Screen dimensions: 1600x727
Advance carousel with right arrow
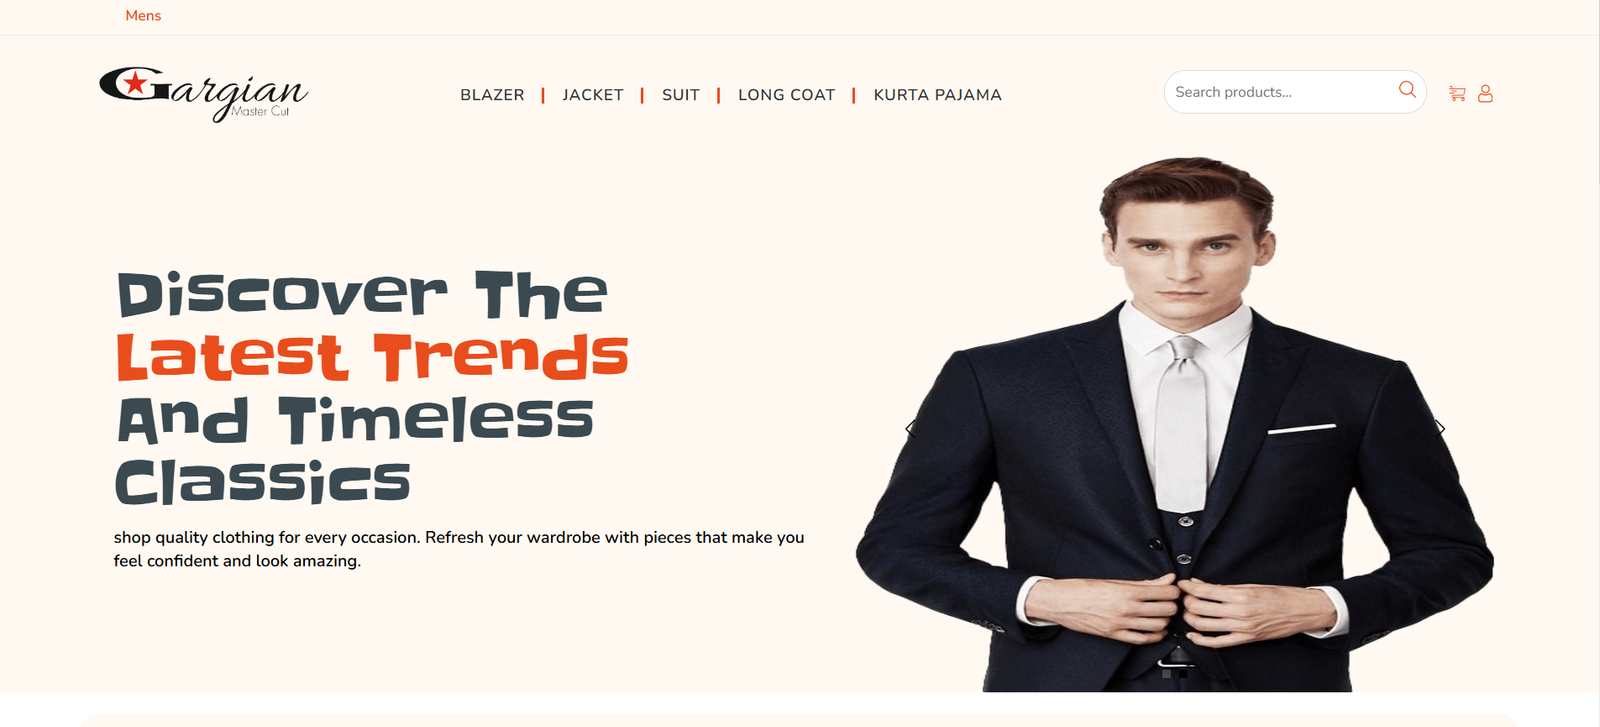pos(1440,428)
